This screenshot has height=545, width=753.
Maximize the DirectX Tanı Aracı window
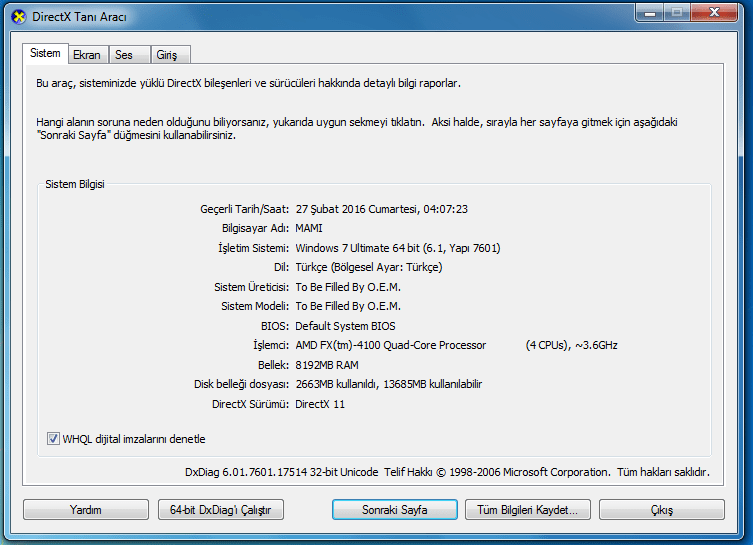(x=677, y=13)
